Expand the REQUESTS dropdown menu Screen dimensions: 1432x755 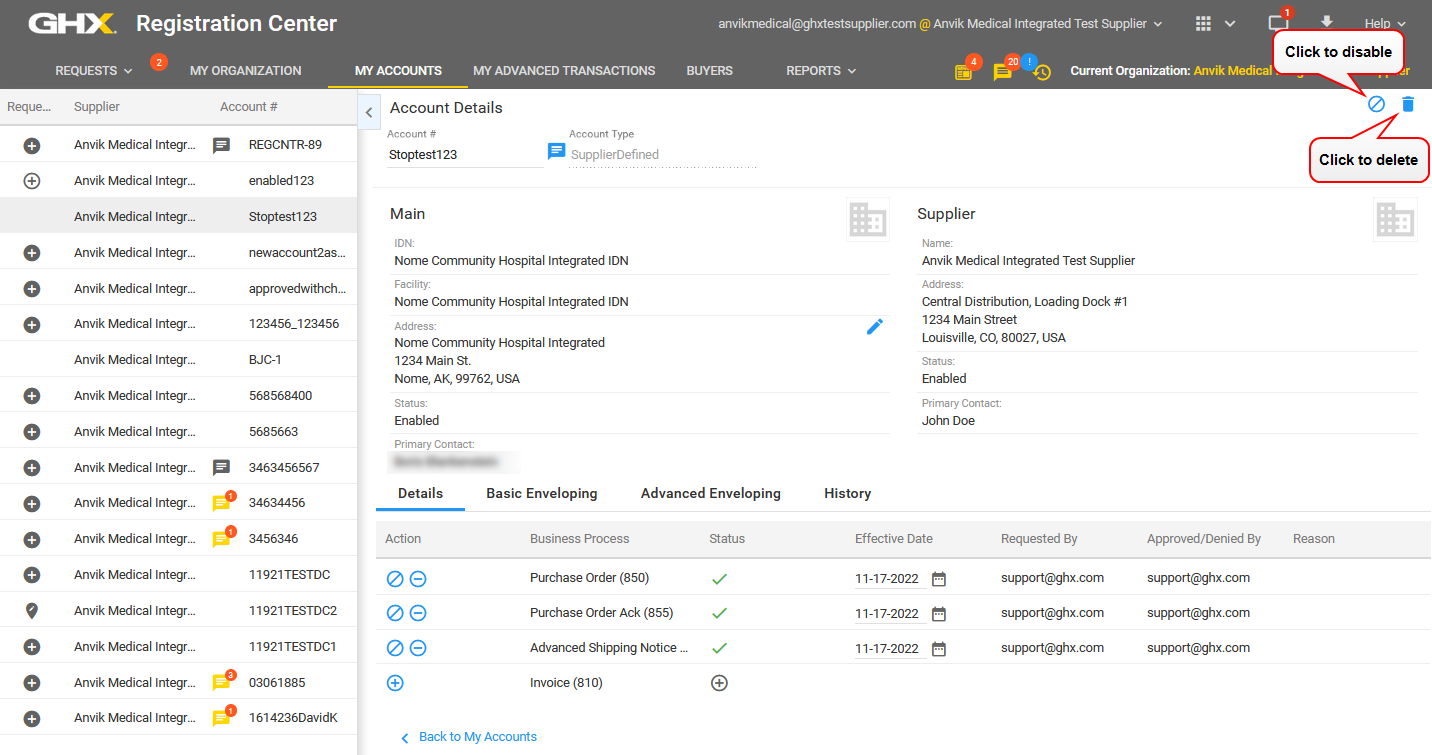pos(94,71)
